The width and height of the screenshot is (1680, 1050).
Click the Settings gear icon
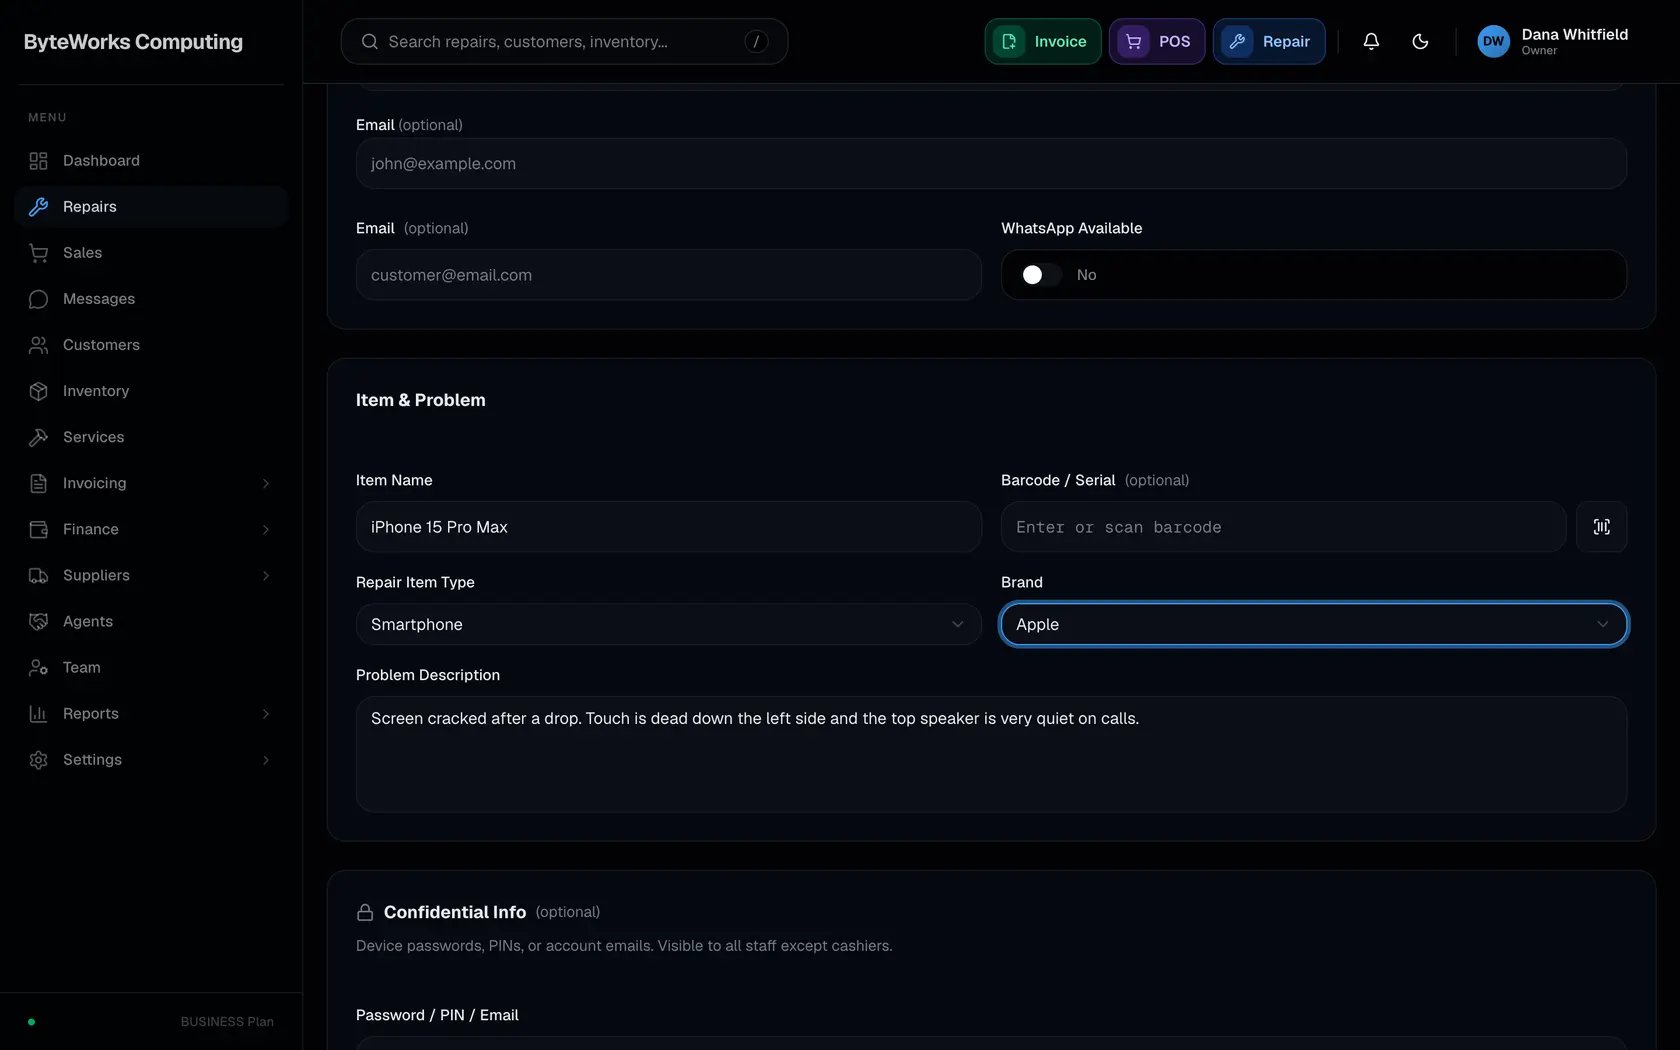coord(39,760)
